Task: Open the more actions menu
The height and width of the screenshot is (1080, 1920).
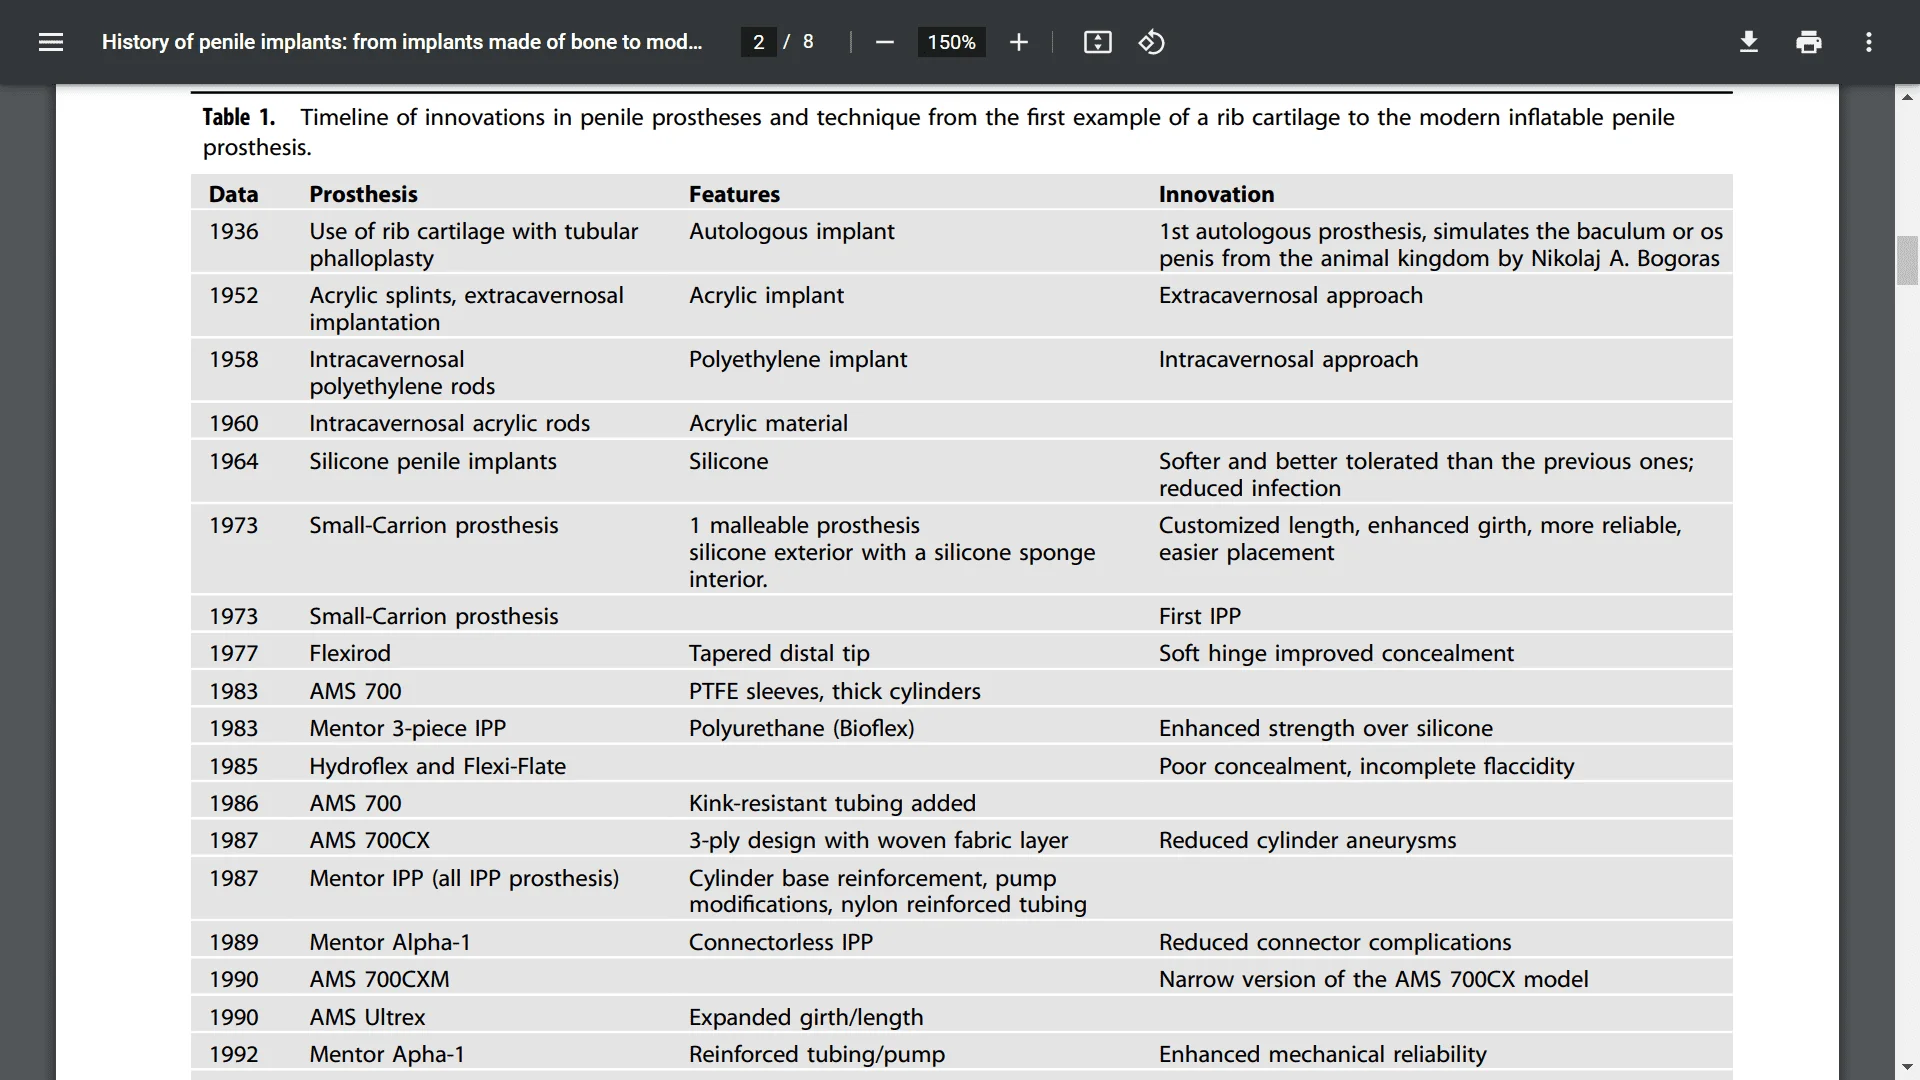Action: click(1868, 42)
